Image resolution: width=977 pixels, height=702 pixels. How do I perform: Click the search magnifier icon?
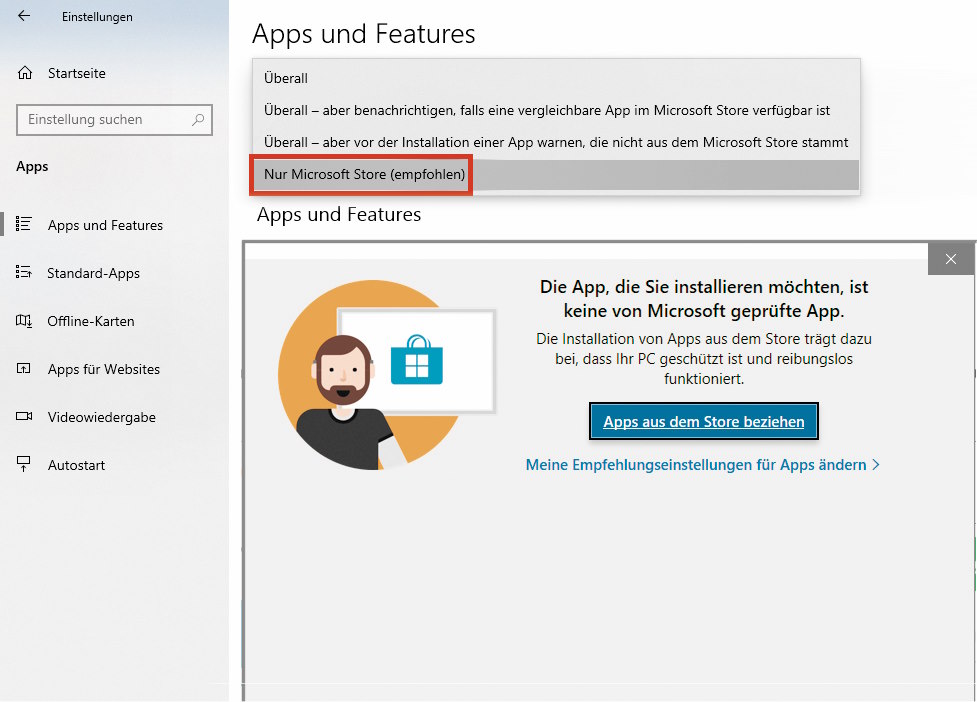click(198, 119)
